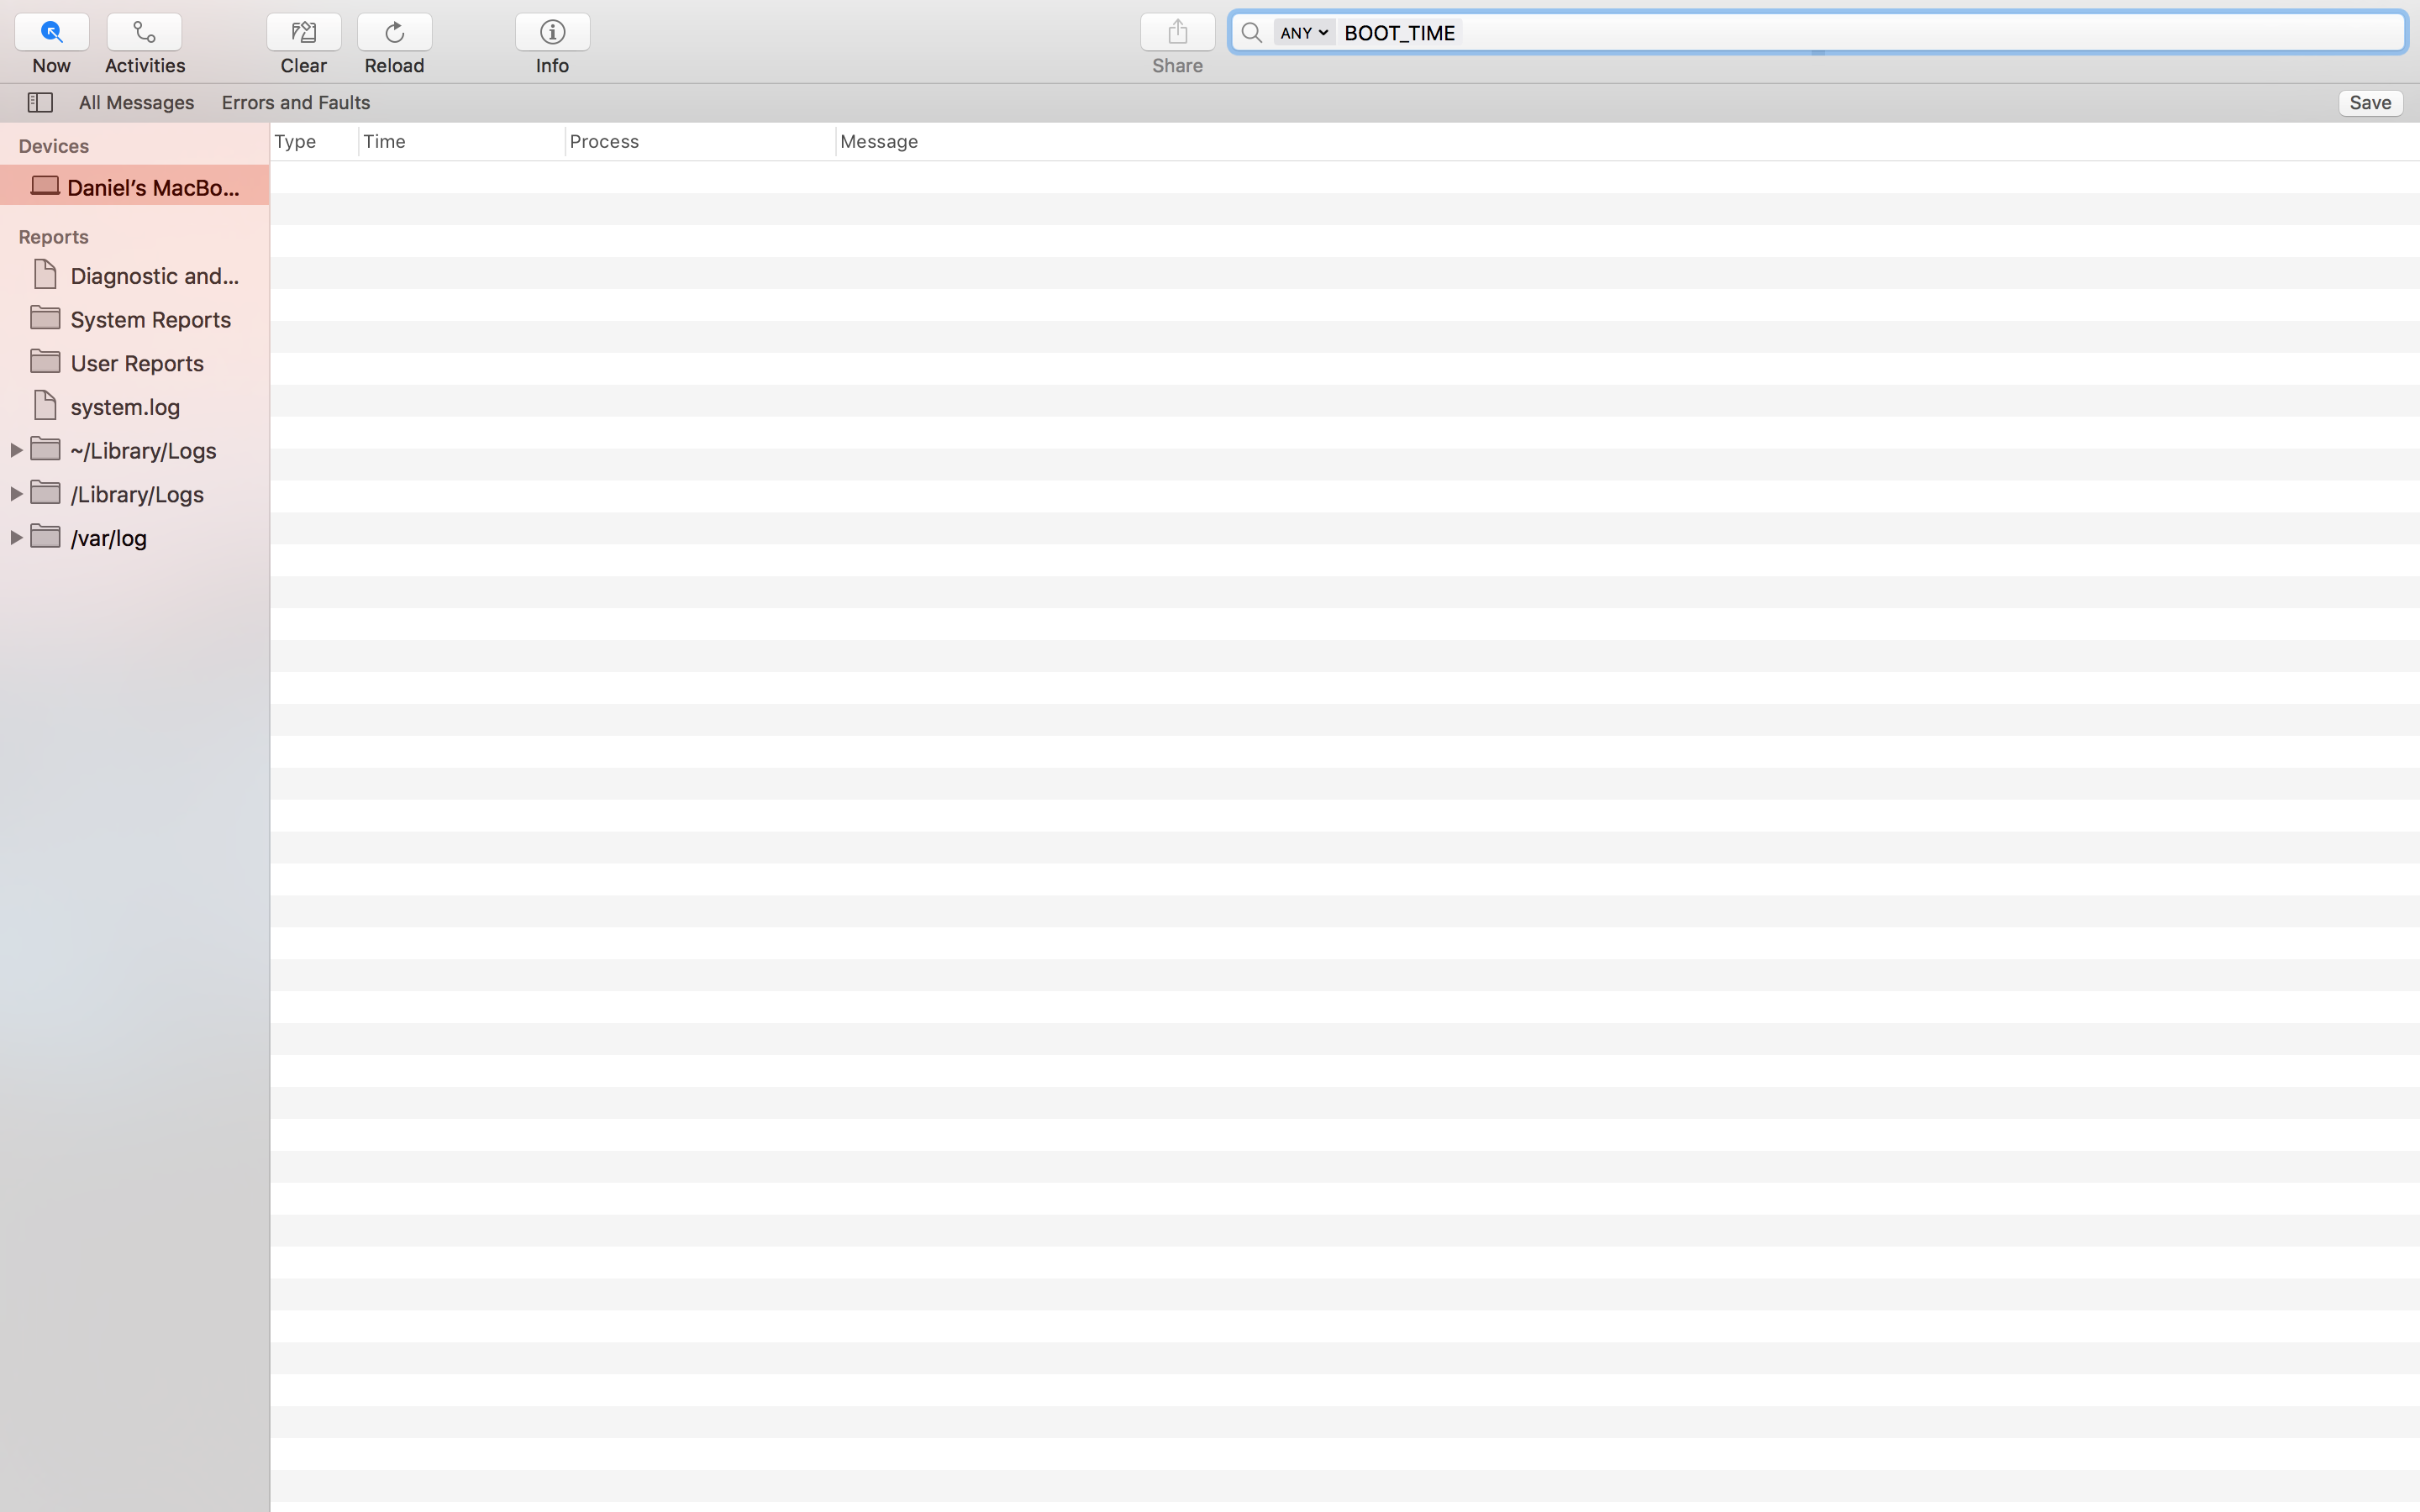The image size is (2420, 1512).
Task: Click the laptop icon beside Daniel's MacBook
Action: coord(45,185)
